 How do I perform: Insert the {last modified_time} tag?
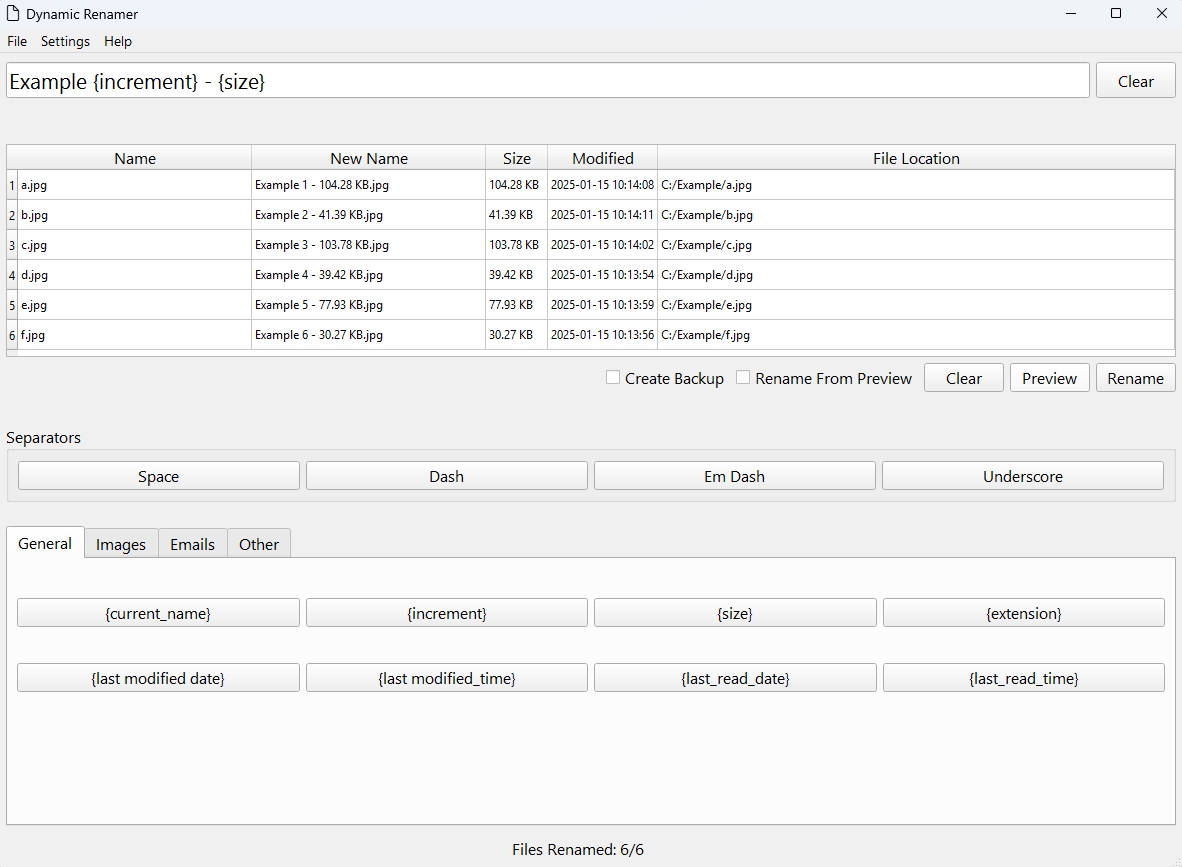(x=446, y=678)
